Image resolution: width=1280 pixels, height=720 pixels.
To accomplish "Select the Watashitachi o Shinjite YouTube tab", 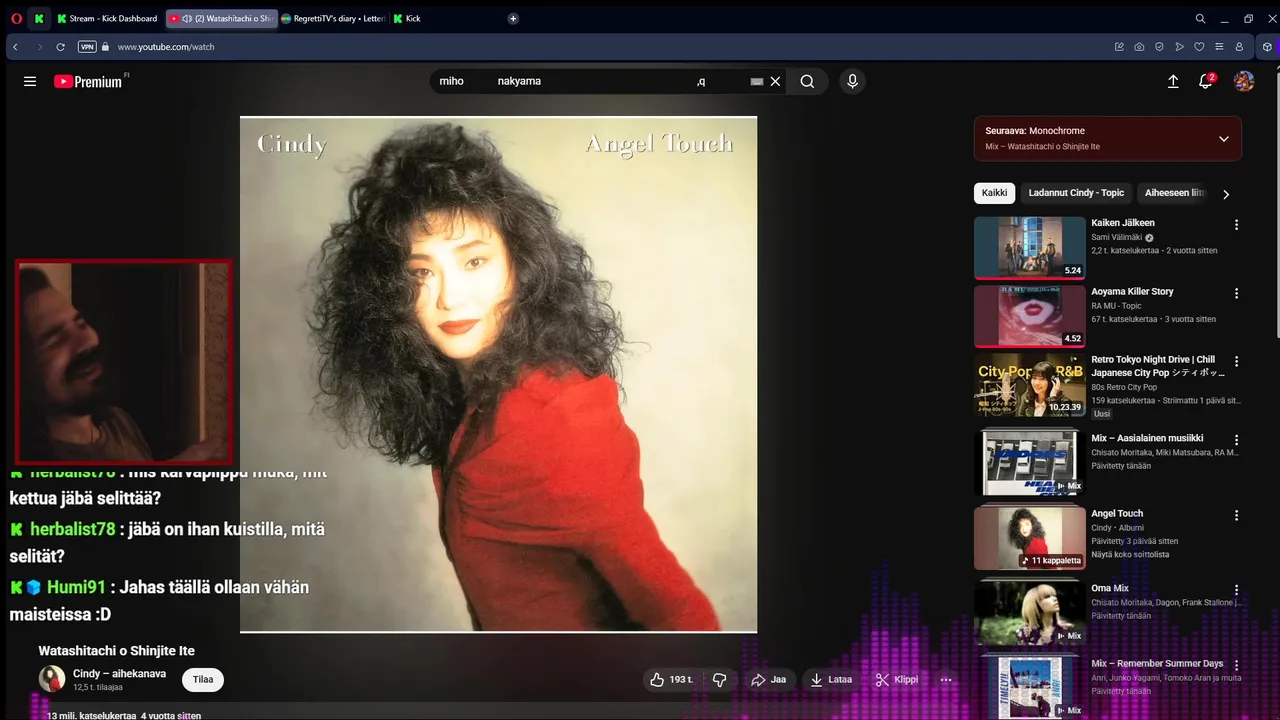I will [221, 18].
